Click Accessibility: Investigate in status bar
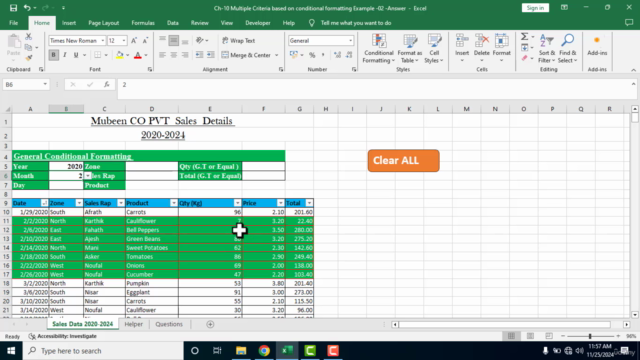640x360 pixels. [63, 336]
